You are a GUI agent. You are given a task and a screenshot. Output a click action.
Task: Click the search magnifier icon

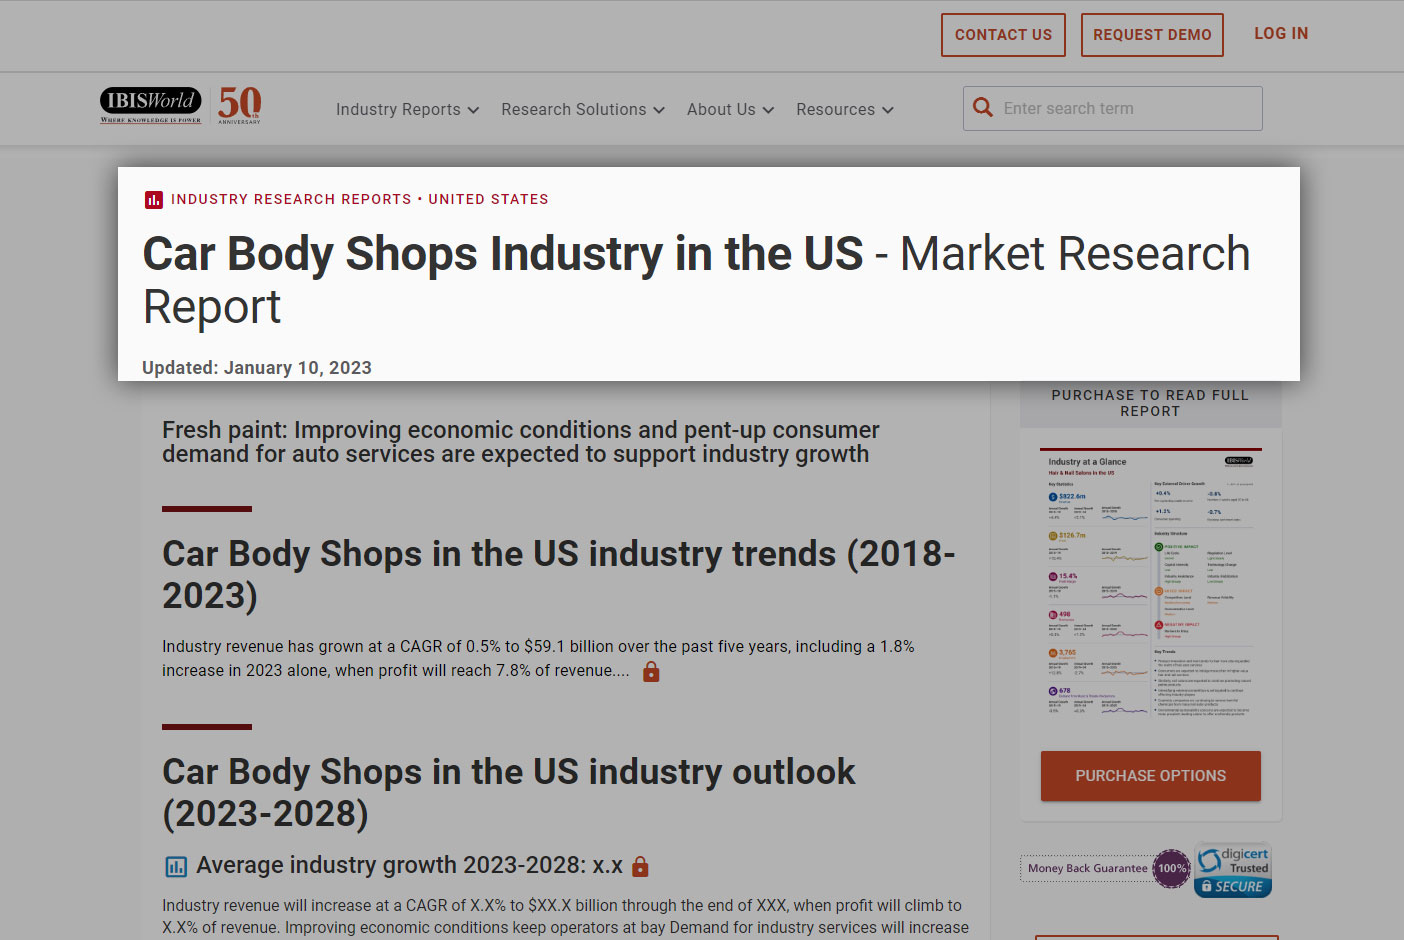click(x=983, y=107)
